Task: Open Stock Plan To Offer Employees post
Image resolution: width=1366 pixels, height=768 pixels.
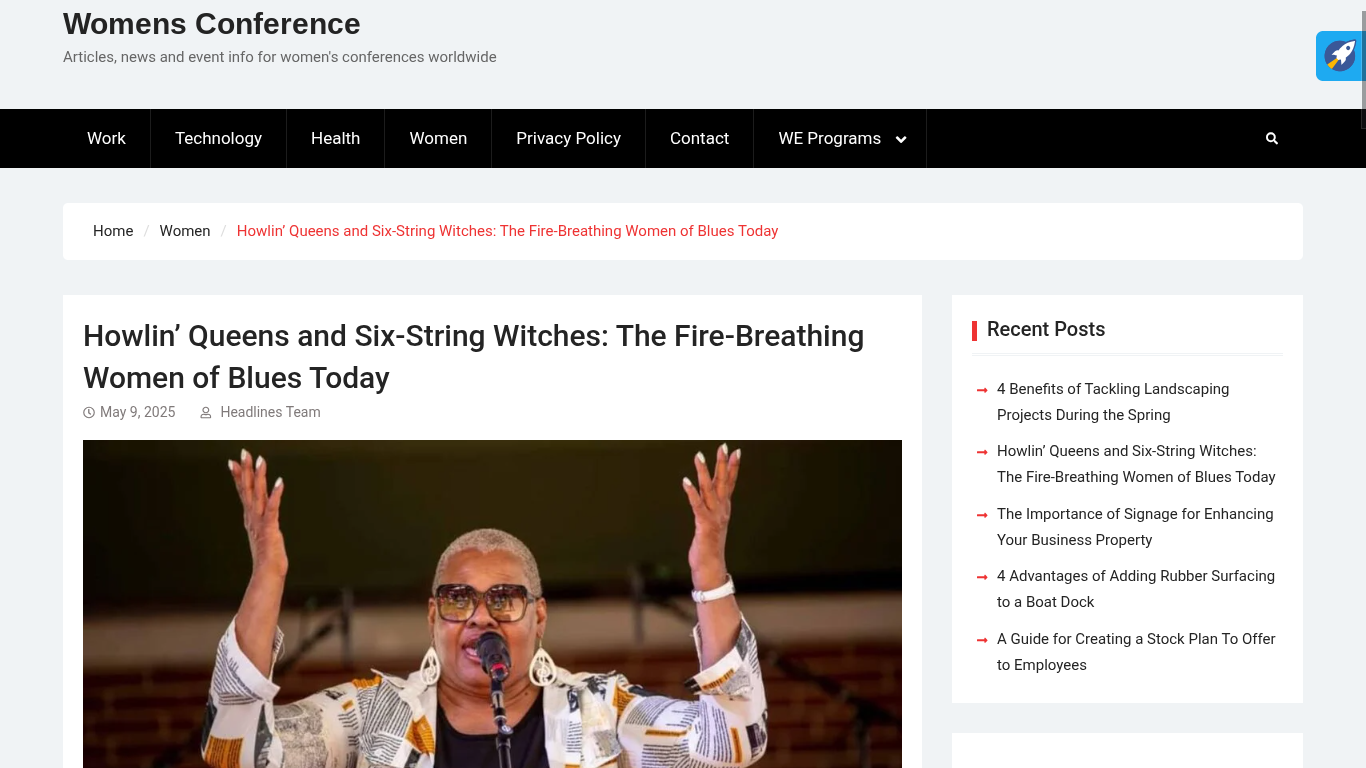Action: [x=1136, y=652]
